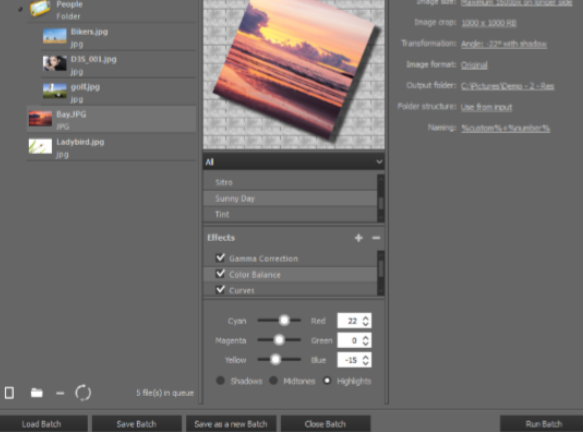Viewport: 583px width, 432px height.
Task: Uncheck Curves effect checkbox
Action: point(220,290)
